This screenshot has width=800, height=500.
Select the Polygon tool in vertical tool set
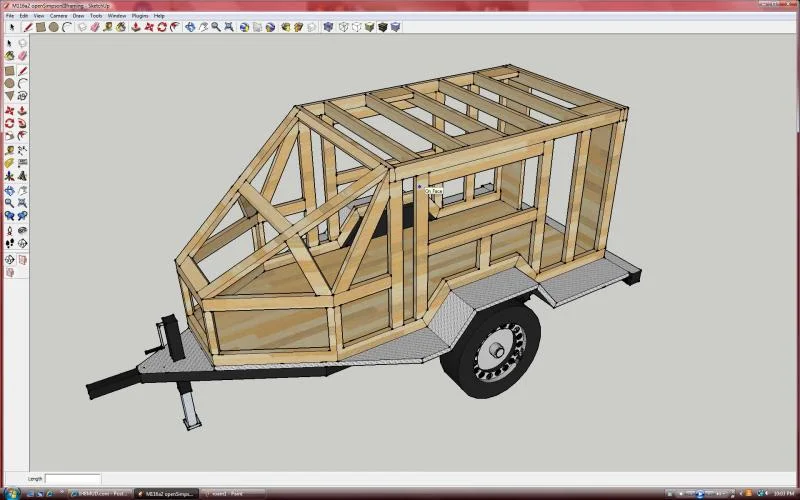click(x=9, y=96)
